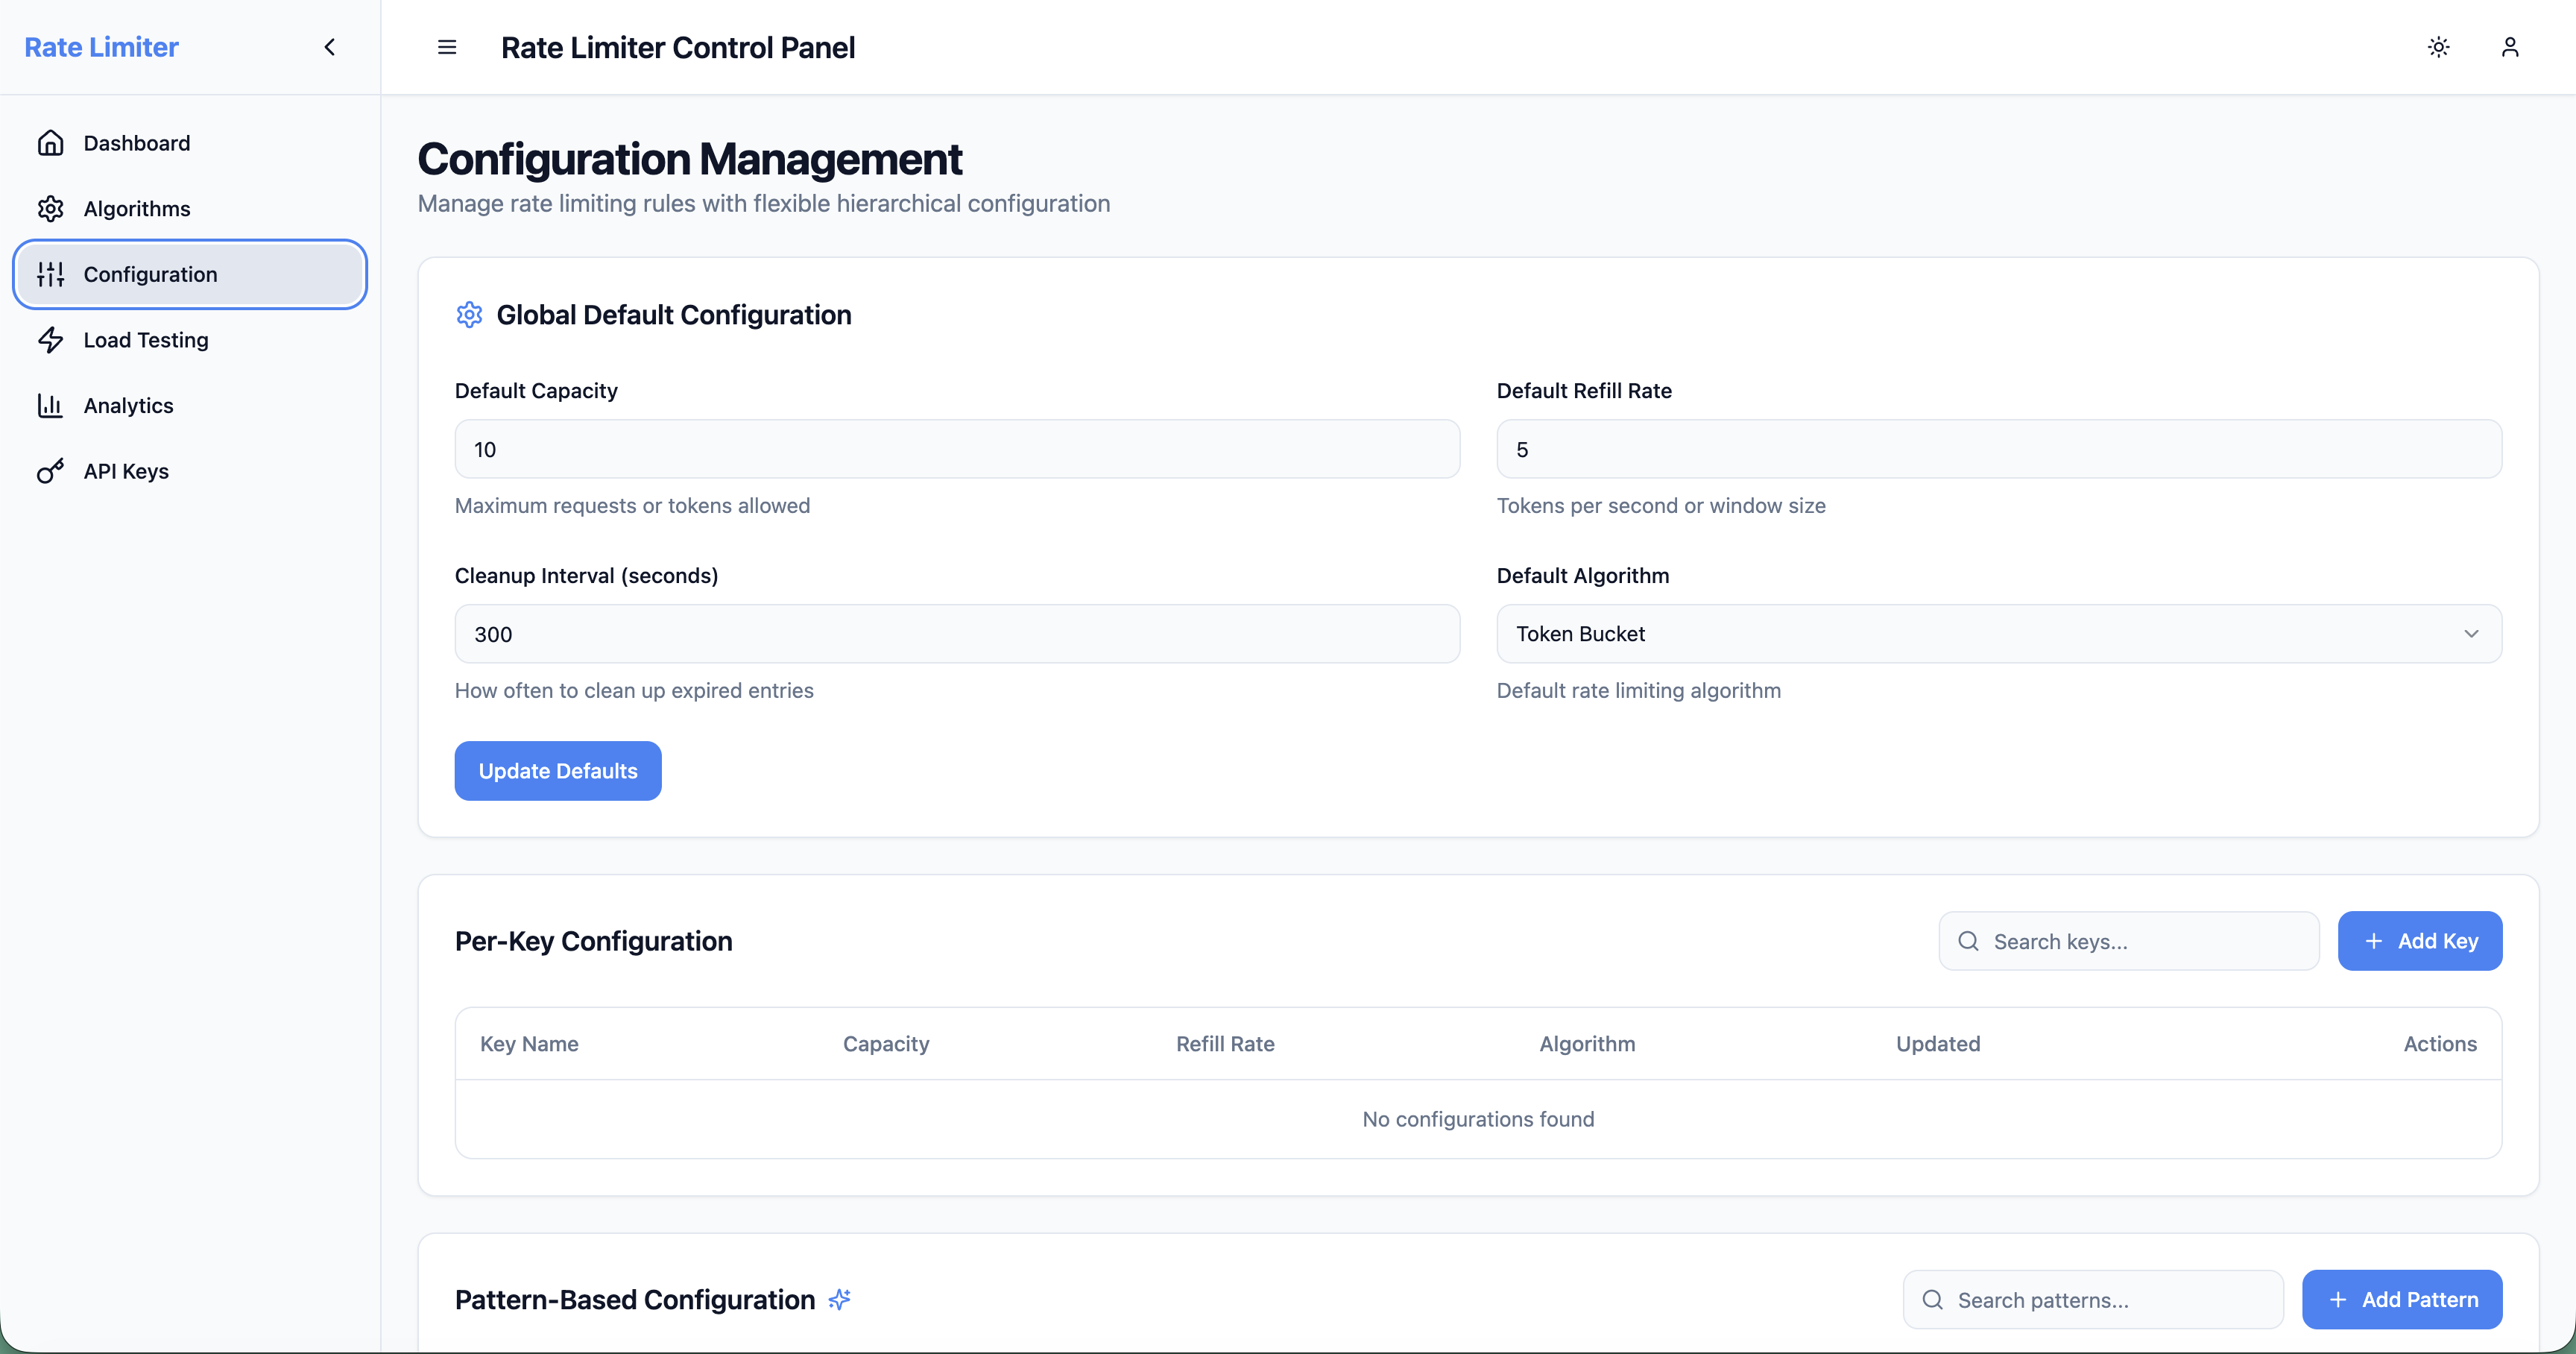Viewport: 2576px width, 1354px height.
Task: Click 'How often to clean up expired entries'
Action: [634, 691]
